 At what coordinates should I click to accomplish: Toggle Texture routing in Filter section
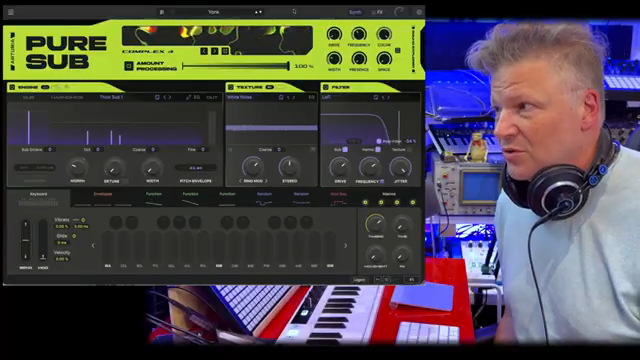[409, 150]
